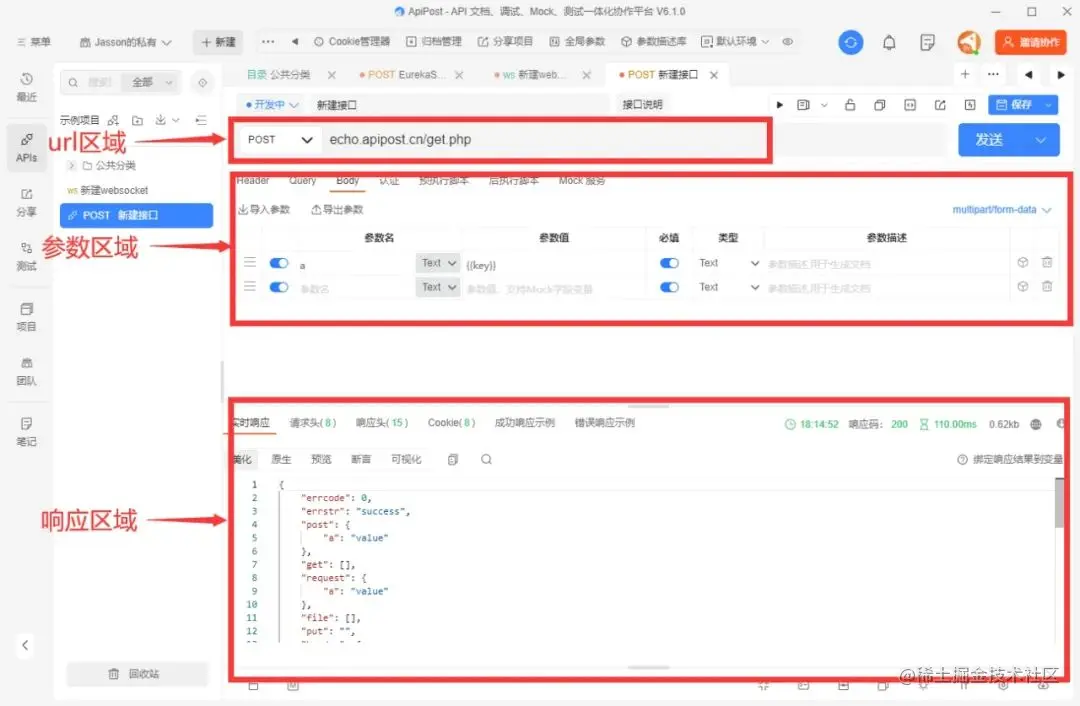The height and width of the screenshot is (706, 1080).
Task: Open the tab bar more options ellipsis
Action: [x=993, y=74]
